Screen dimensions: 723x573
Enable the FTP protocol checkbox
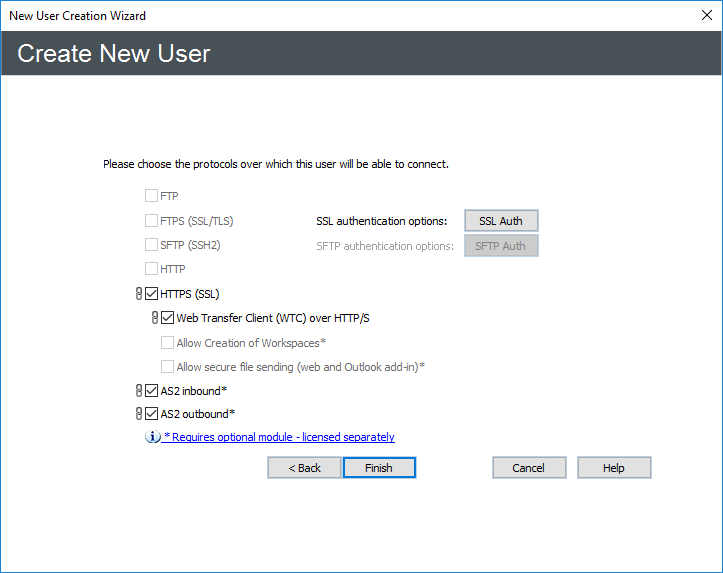pyautogui.click(x=152, y=196)
